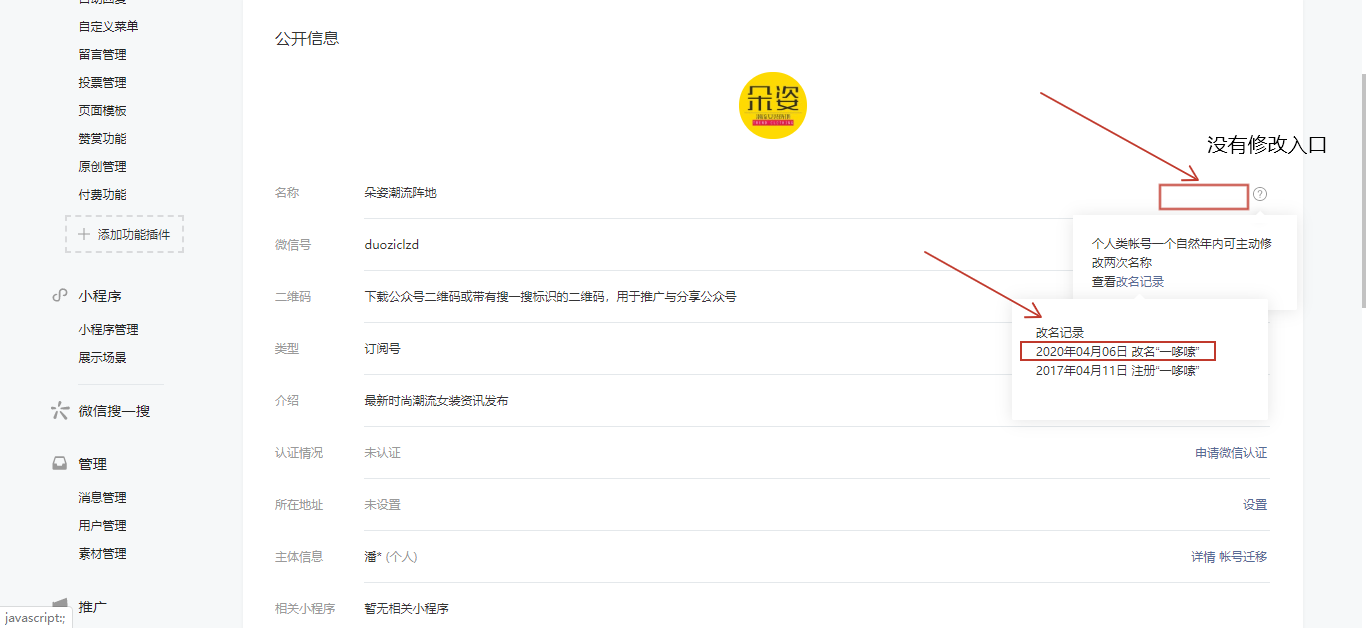This screenshot has width=1366, height=628.
Task: Click the 2020年04月06日 rename record
Action: point(1117,351)
